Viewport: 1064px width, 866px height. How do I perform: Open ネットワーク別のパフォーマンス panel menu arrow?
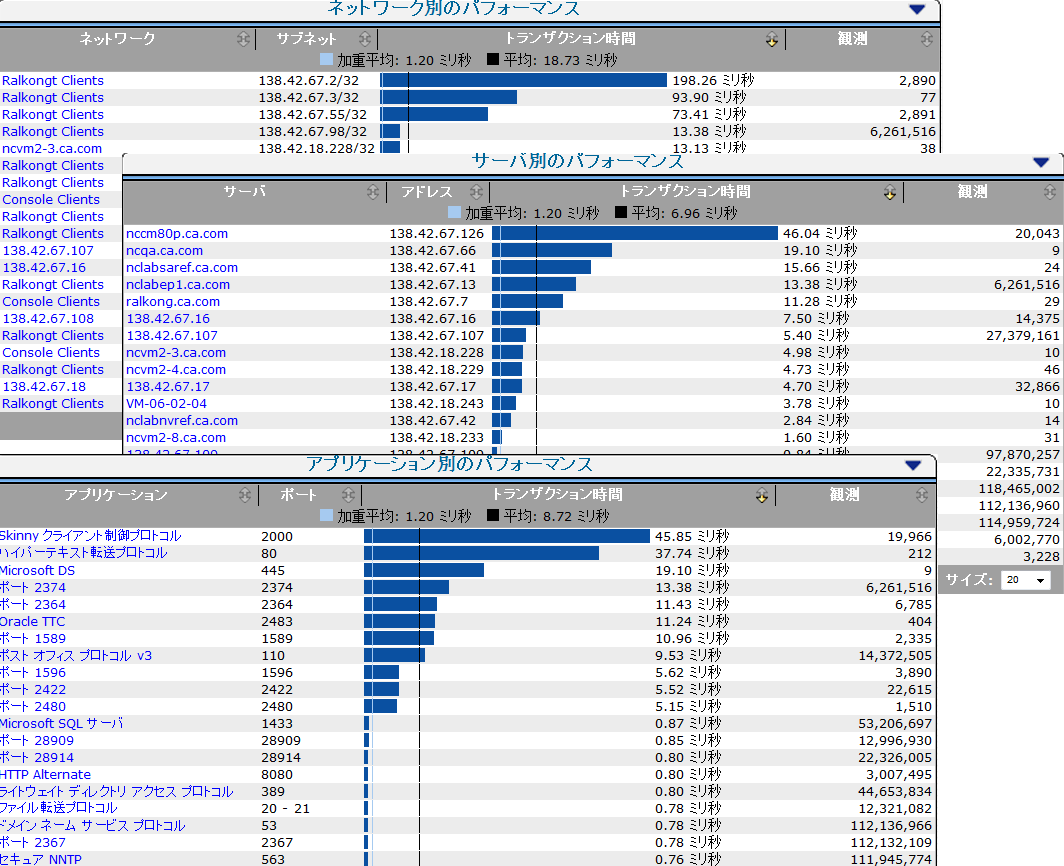point(917,9)
